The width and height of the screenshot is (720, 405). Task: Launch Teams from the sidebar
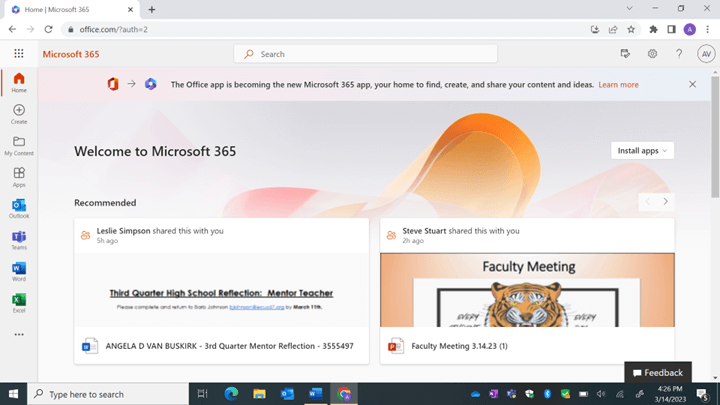[x=19, y=240]
